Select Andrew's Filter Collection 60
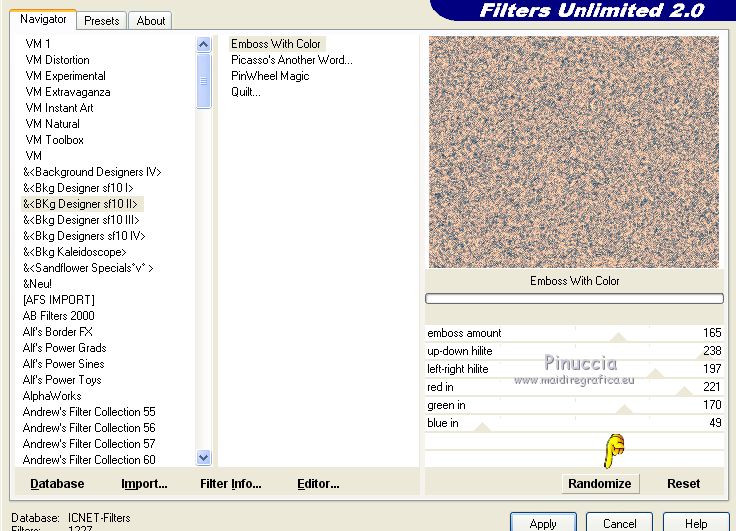Viewport: 736px width, 531px height. click(x=89, y=459)
